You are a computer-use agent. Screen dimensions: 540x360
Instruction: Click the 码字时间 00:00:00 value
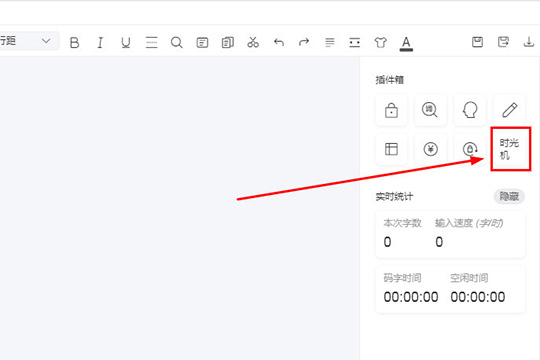click(x=411, y=297)
